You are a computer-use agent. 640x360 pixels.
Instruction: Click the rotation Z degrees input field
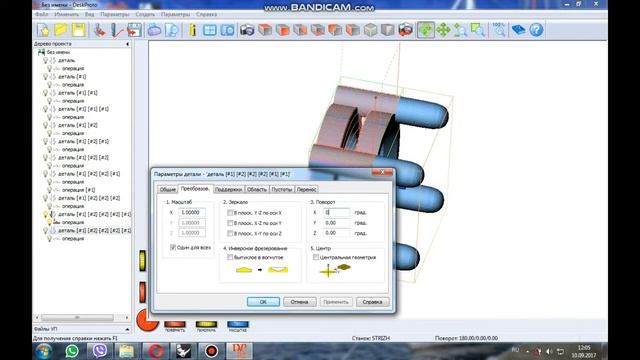(337, 233)
